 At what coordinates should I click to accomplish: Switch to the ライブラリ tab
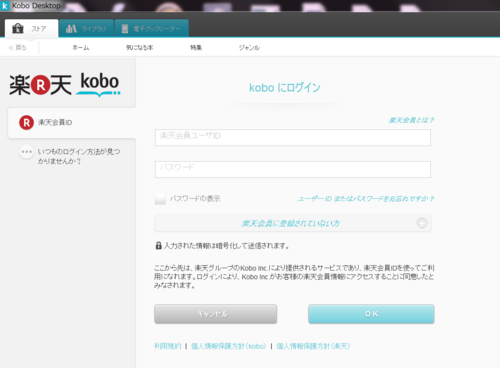(x=86, y=29)
